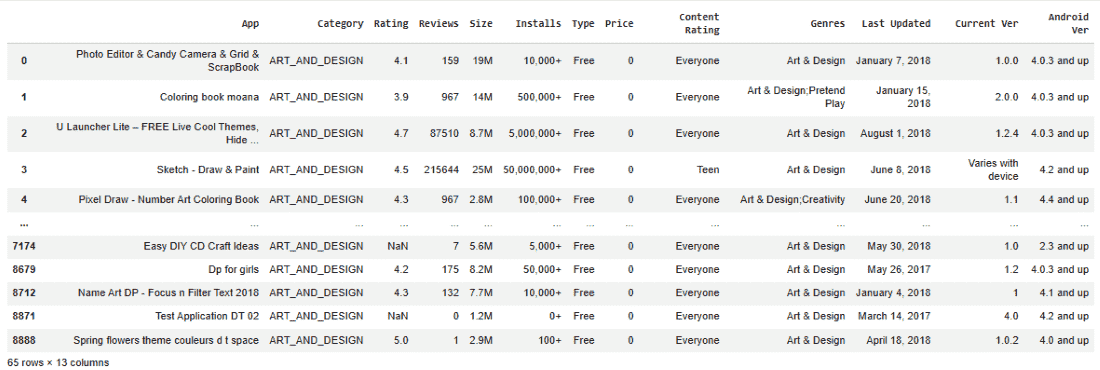Viewport: 1100px width, 370px height.
Task: Click the installs value 5,000,000+
Action: click(x=535, y=133)
